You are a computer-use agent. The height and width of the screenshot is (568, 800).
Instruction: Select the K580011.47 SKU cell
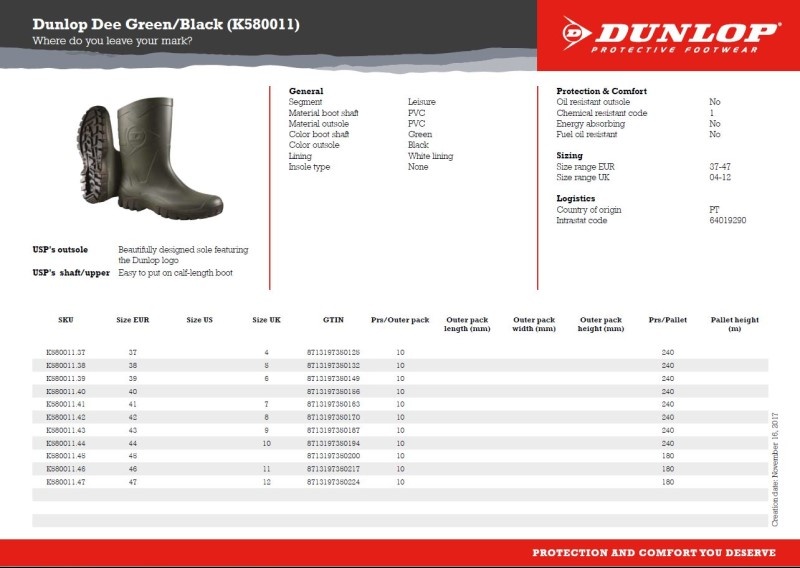click(x=66, y=481)
